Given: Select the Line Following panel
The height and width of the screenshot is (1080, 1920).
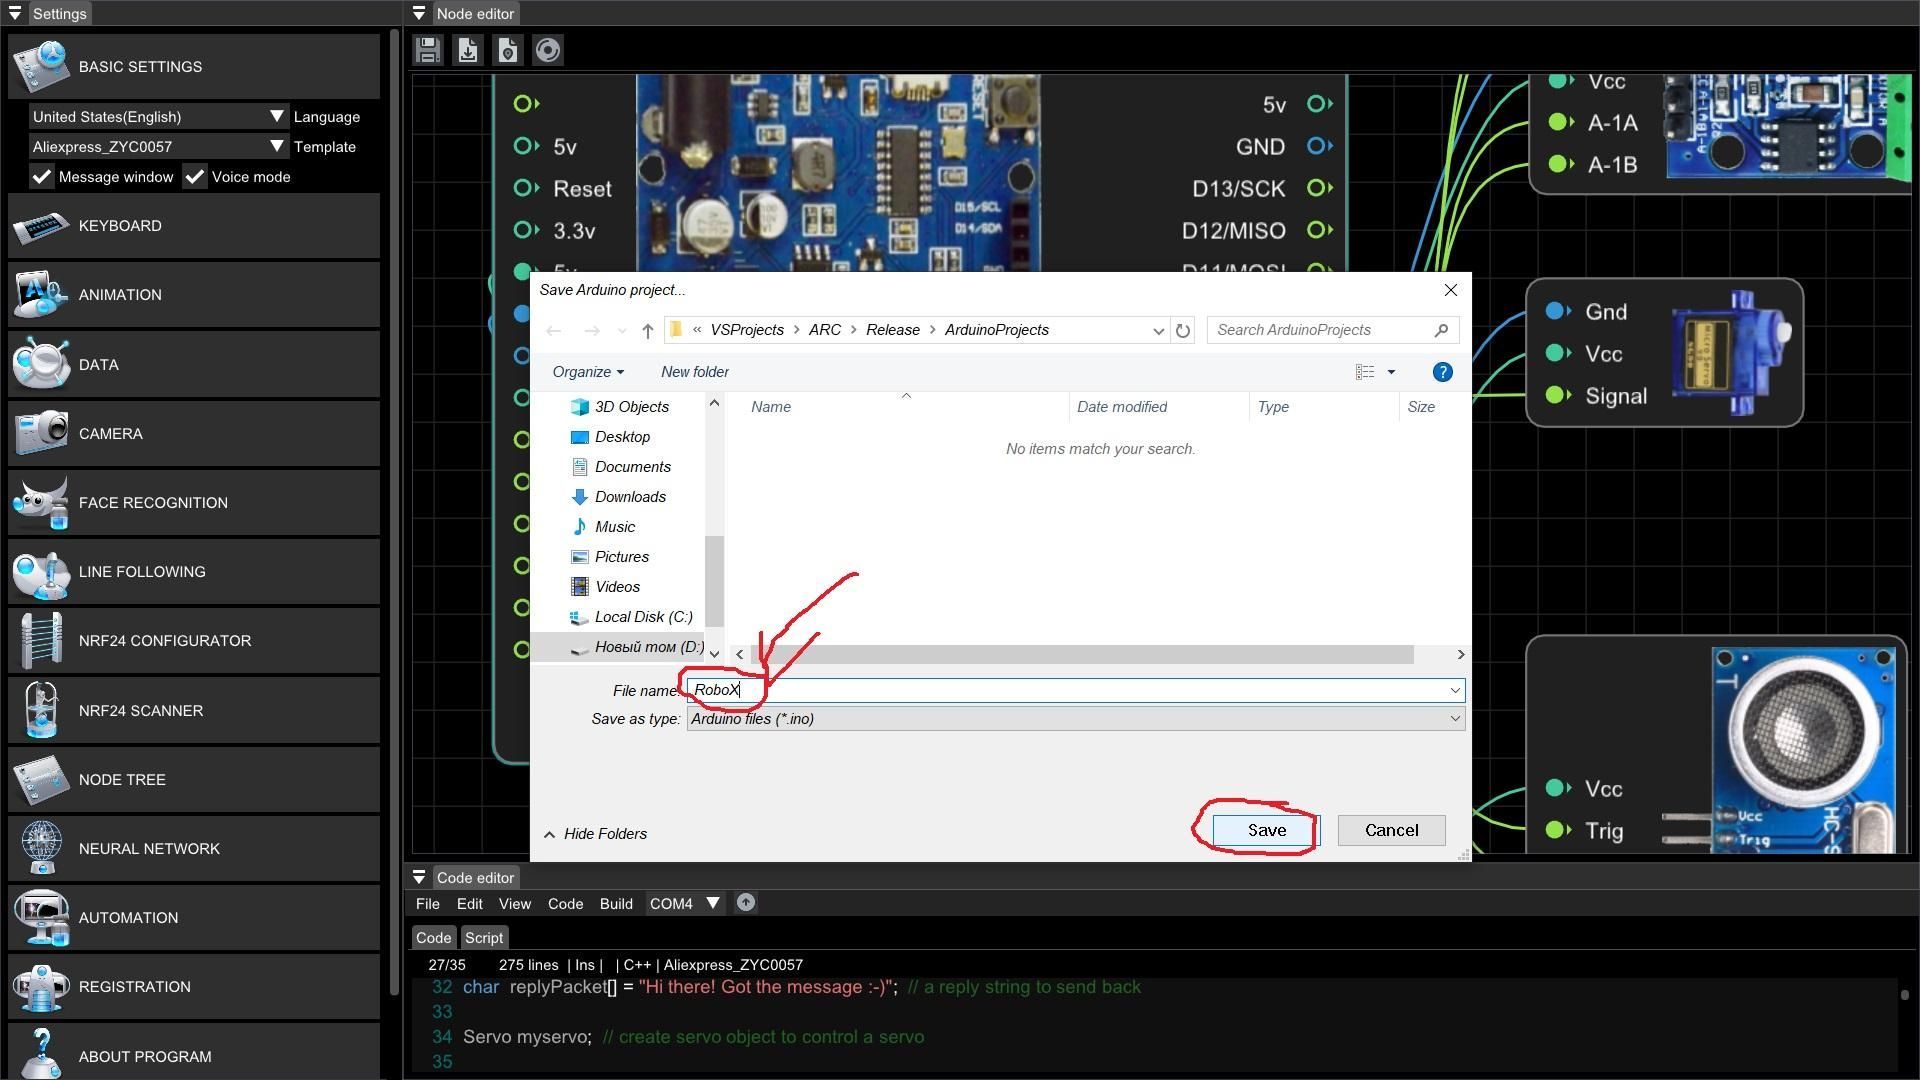Looking at the screenshot, I should [x=142, y=571].
